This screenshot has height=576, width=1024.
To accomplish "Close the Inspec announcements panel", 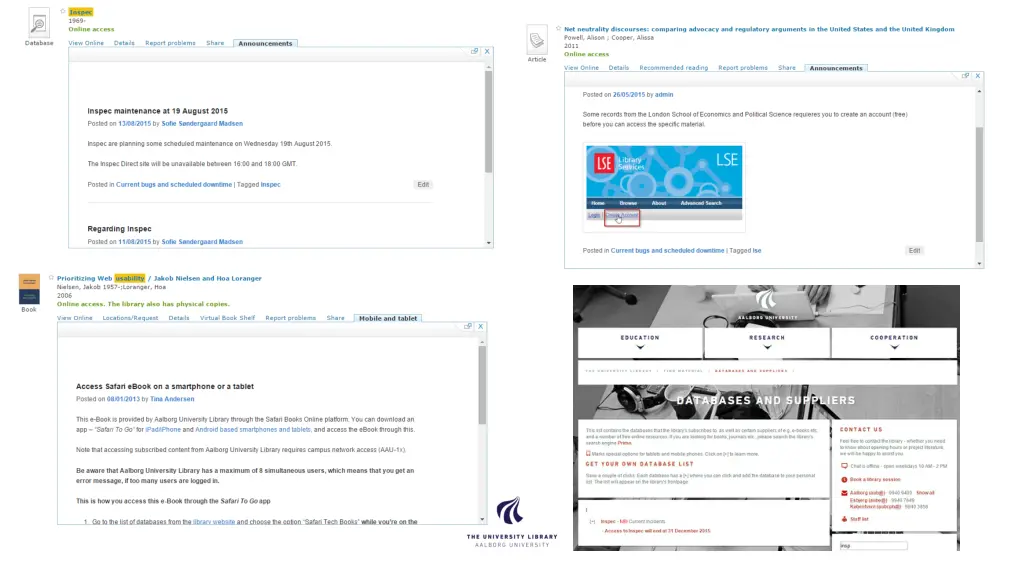I will click(487, 51).
